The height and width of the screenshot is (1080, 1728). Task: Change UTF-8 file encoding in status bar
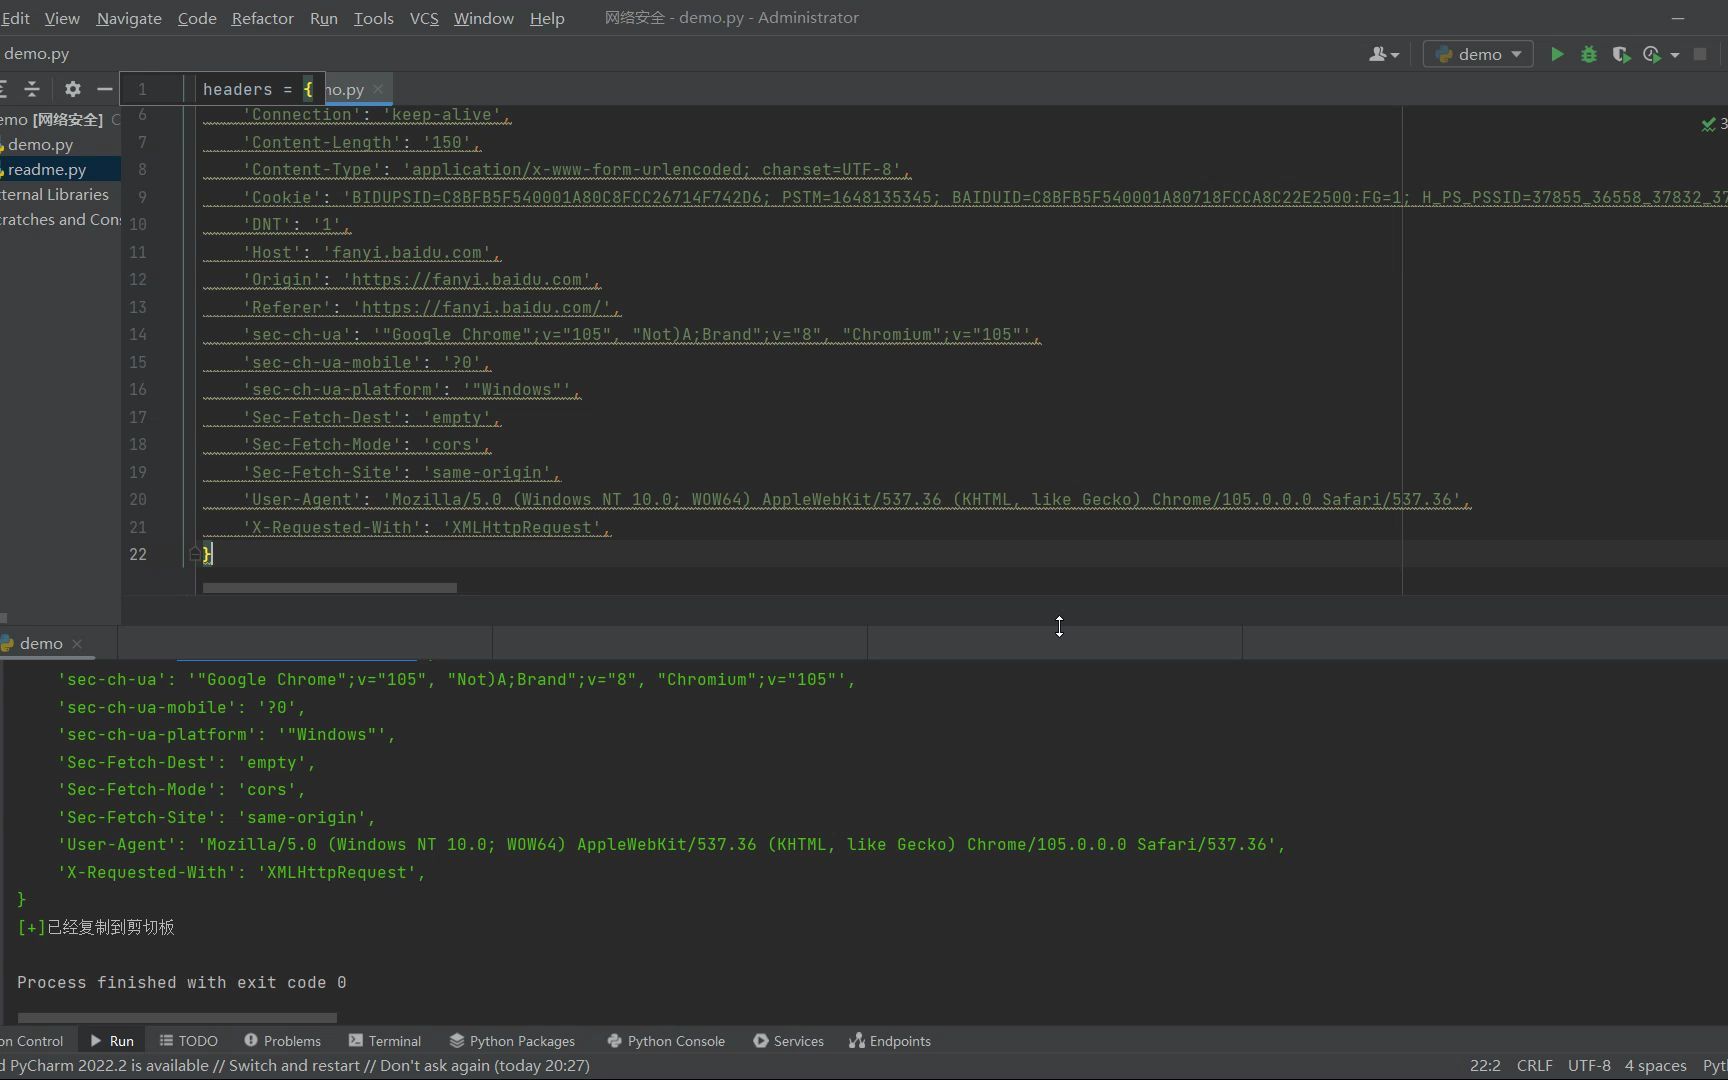coord(1589,1066)
